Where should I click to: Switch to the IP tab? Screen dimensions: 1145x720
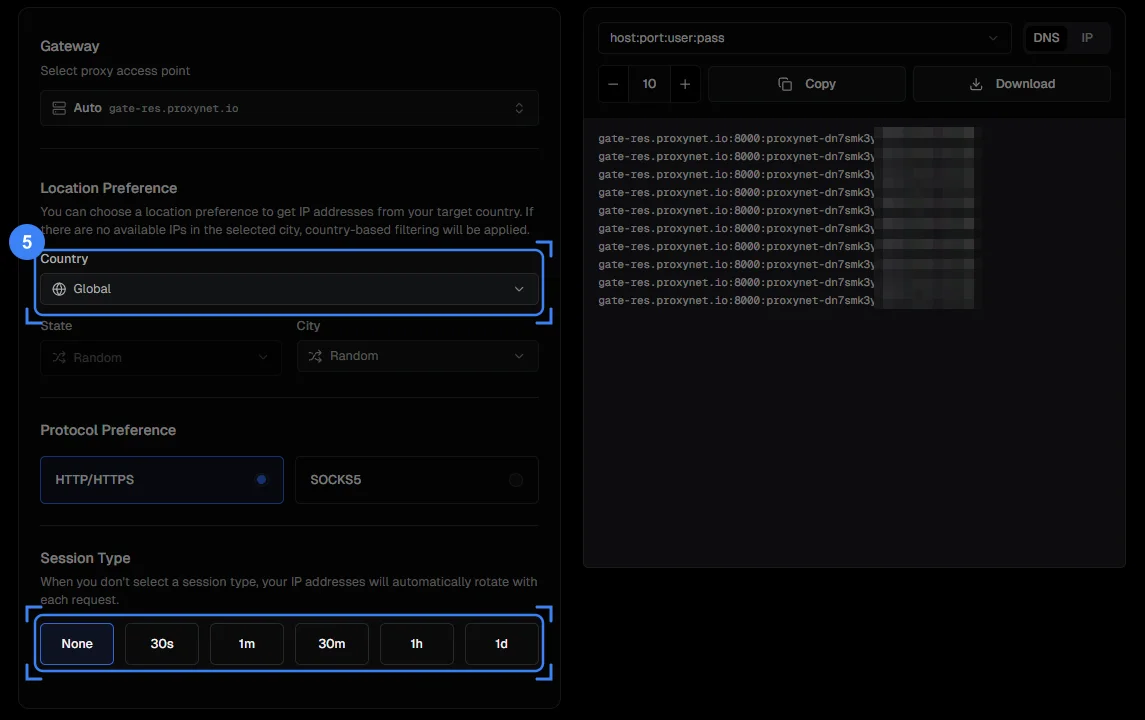click(1087, 38)
